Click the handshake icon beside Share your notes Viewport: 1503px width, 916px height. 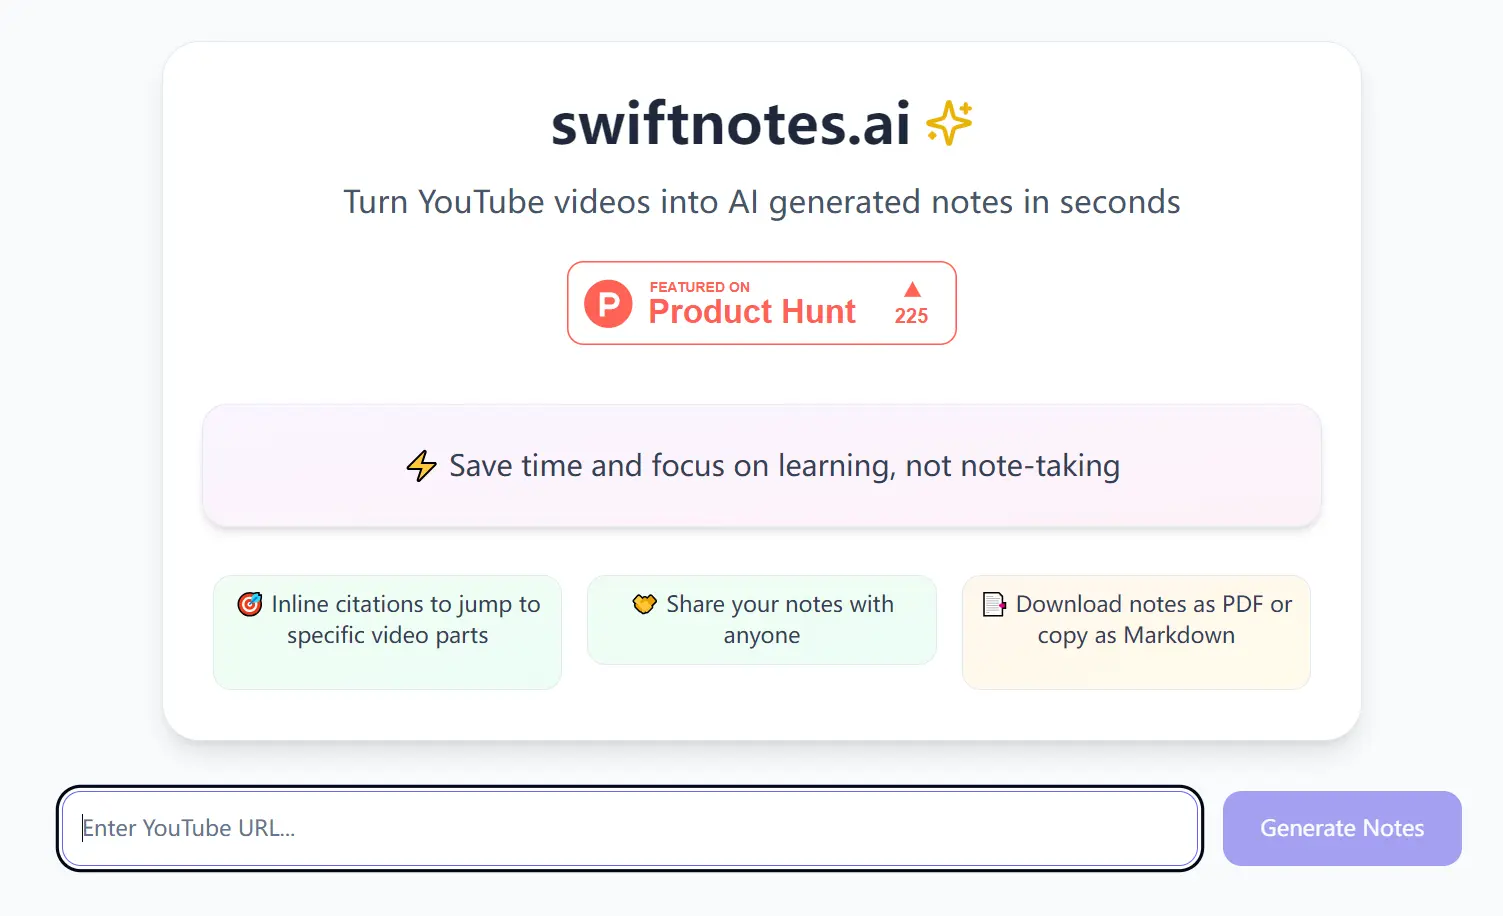645,604
